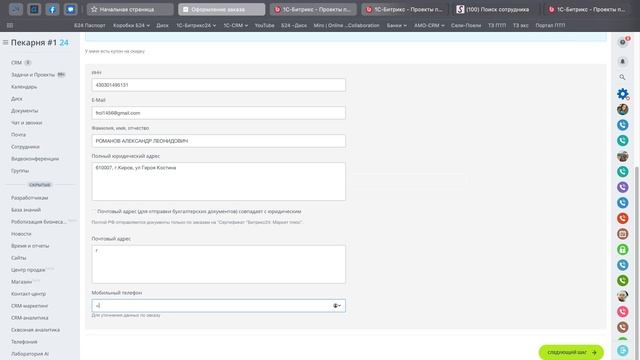Expand the 1С-CRM bookmarks folder

236,25
